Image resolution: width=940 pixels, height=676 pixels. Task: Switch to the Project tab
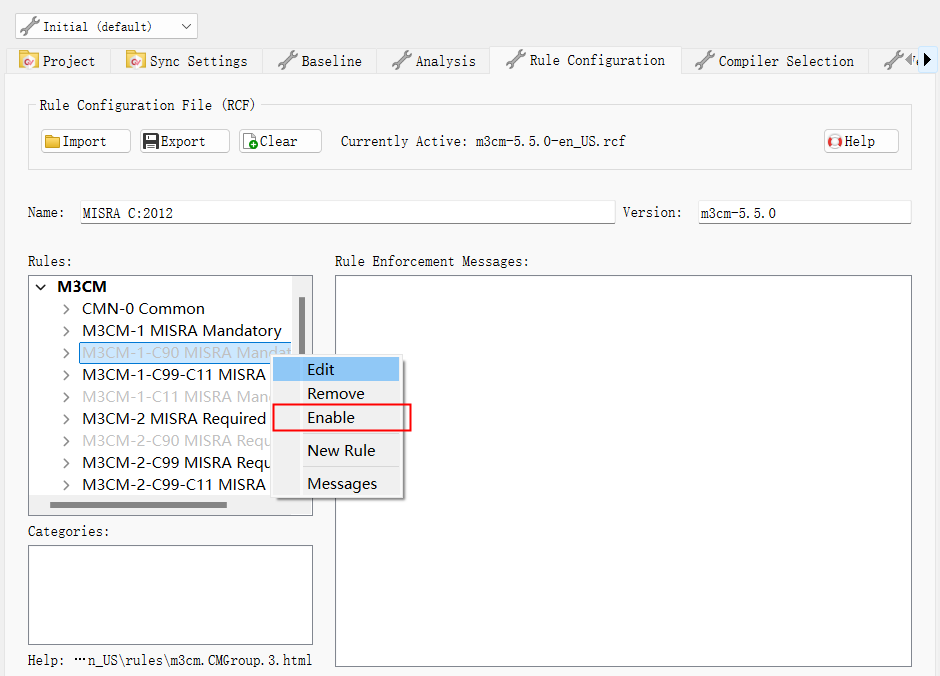click(x=60, y=61)
